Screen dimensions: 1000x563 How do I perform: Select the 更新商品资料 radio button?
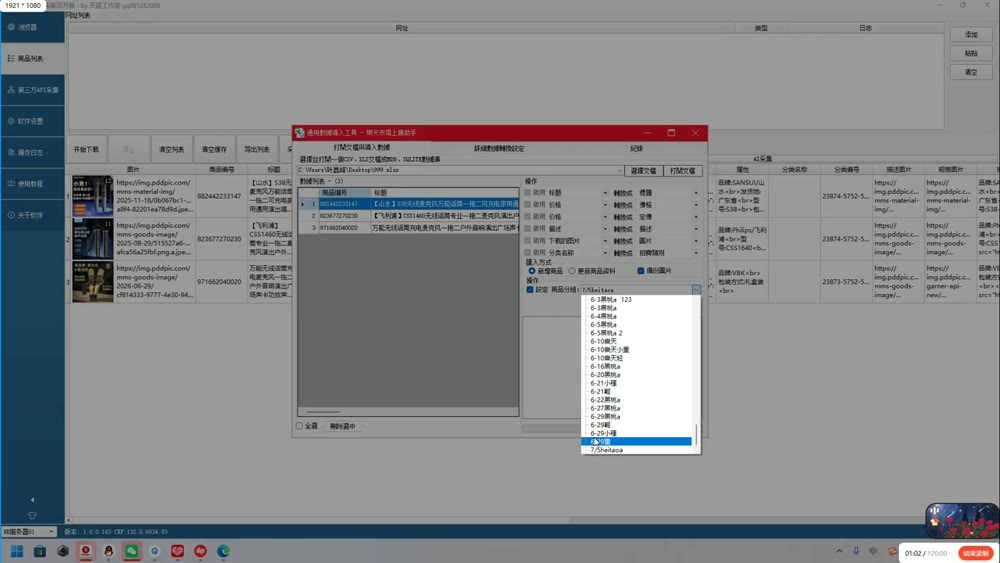[x=572, y=271]
